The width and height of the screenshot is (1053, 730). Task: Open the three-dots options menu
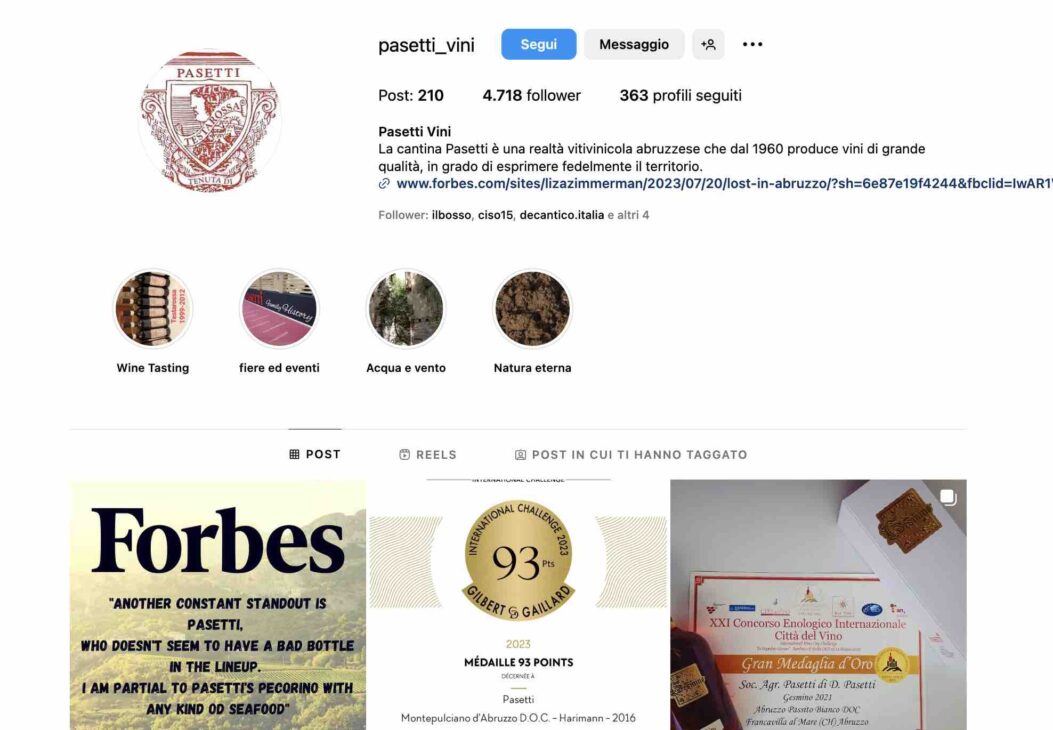point(752,44)
